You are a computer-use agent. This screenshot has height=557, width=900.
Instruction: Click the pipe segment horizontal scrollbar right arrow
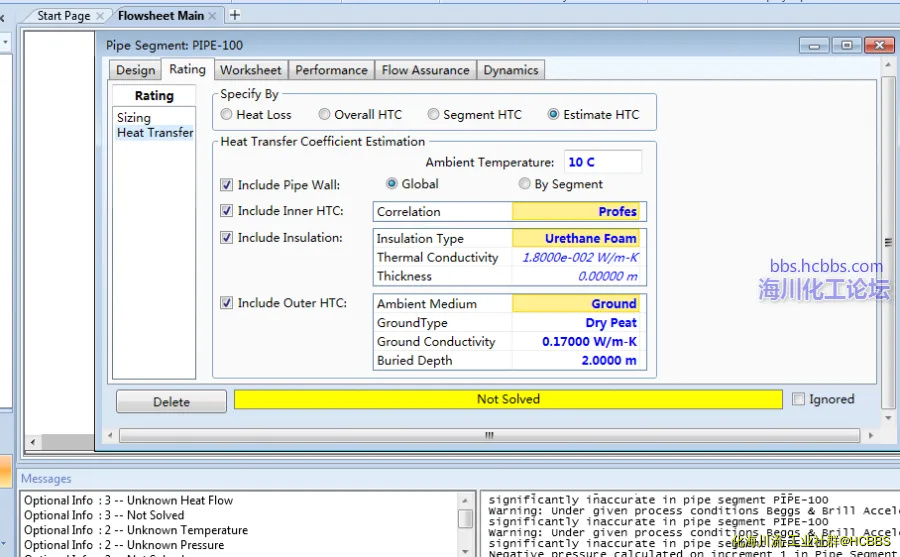pyautogui.click(x=871, y=435)
